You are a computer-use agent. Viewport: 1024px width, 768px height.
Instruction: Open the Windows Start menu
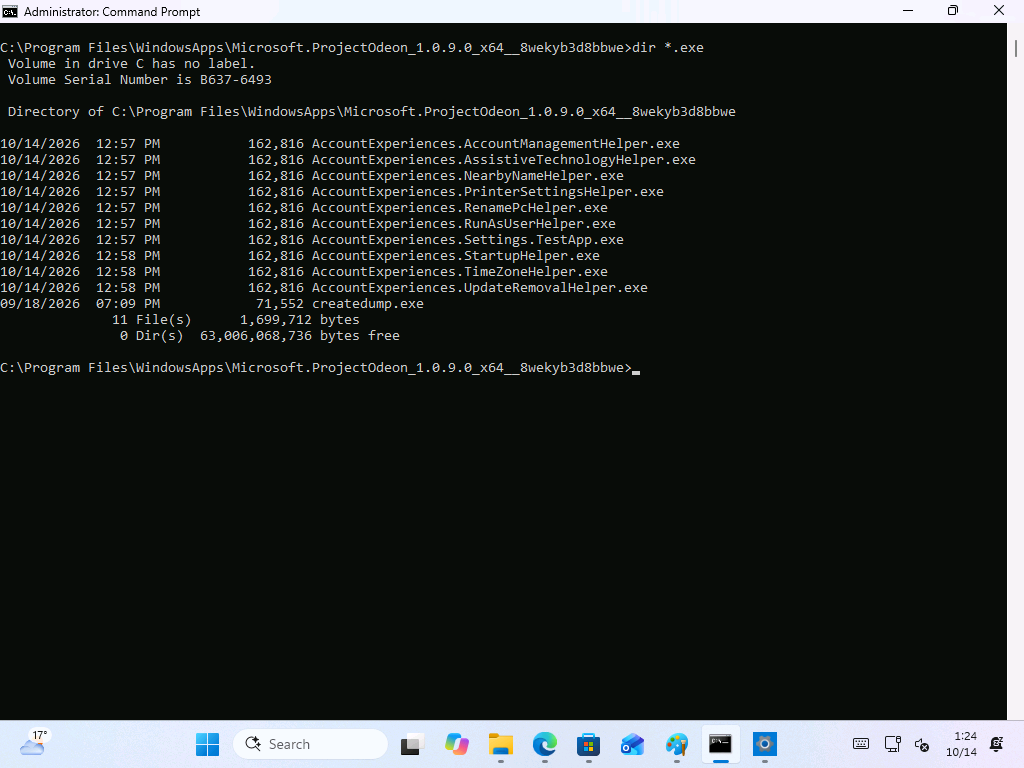click(x=208, y=744)
